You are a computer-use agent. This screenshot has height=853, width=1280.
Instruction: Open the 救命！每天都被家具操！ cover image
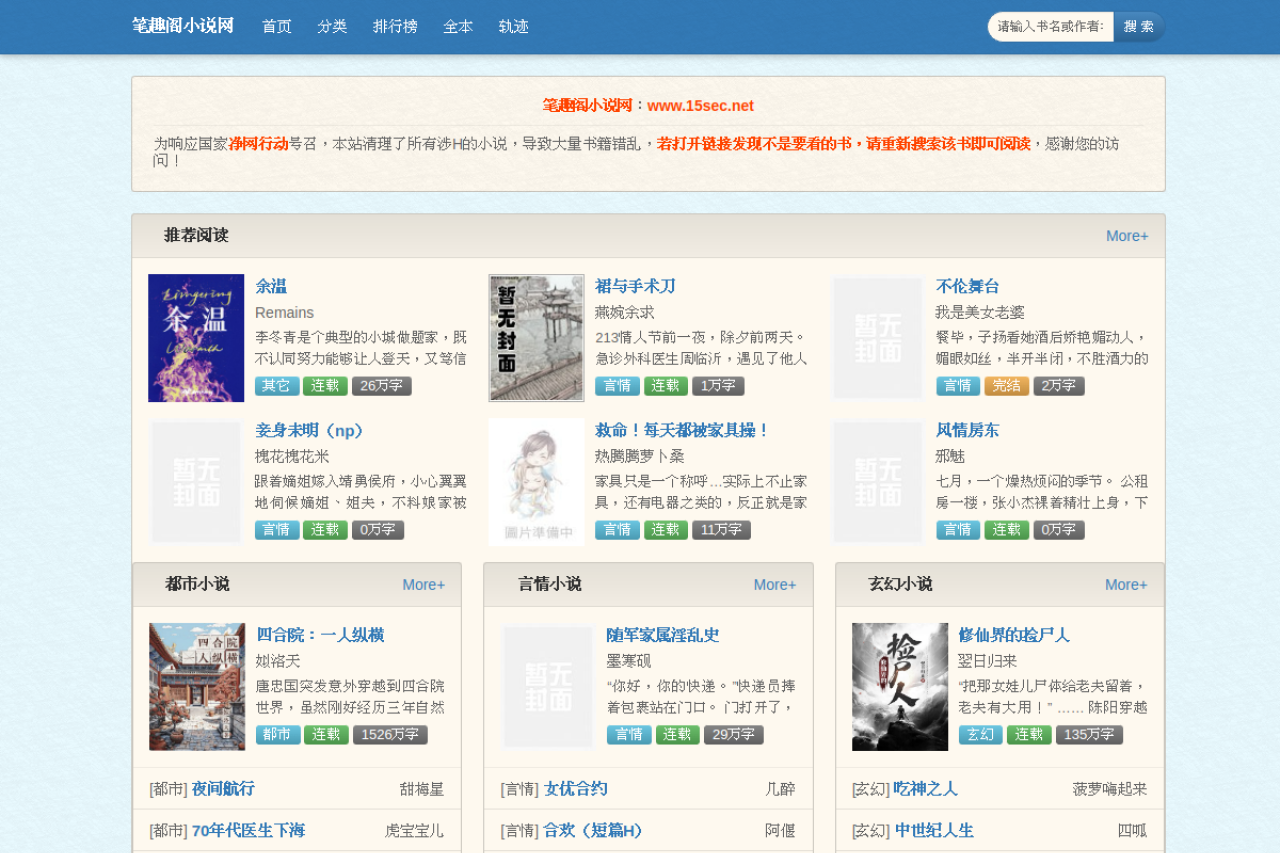click(536, 482)
